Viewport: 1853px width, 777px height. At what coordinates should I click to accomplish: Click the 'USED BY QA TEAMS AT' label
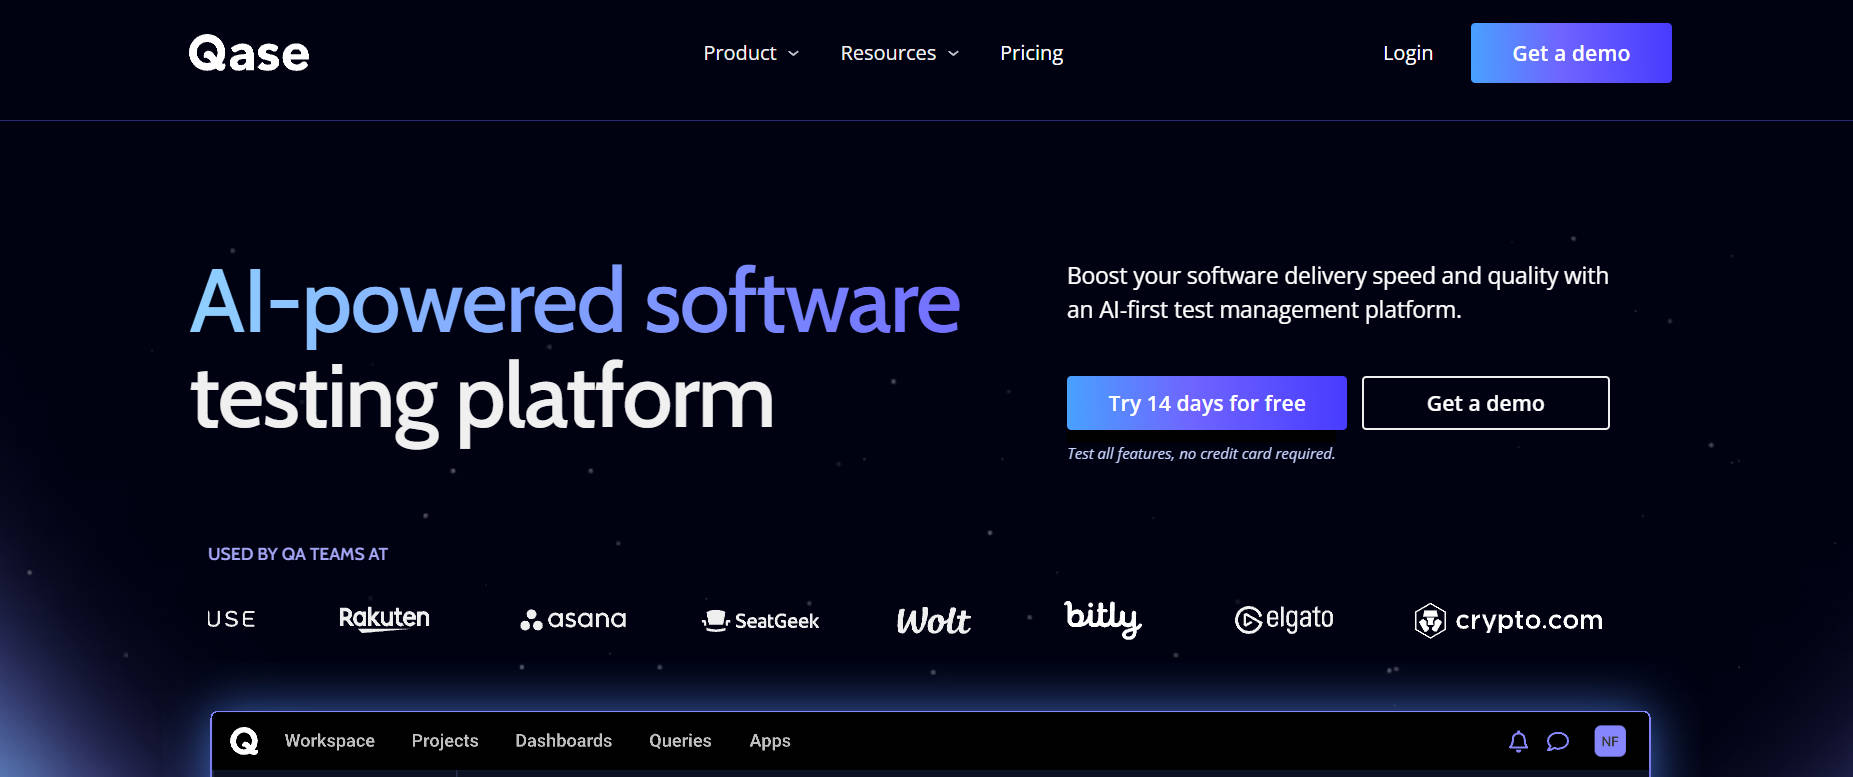click(x=298, y=554)
